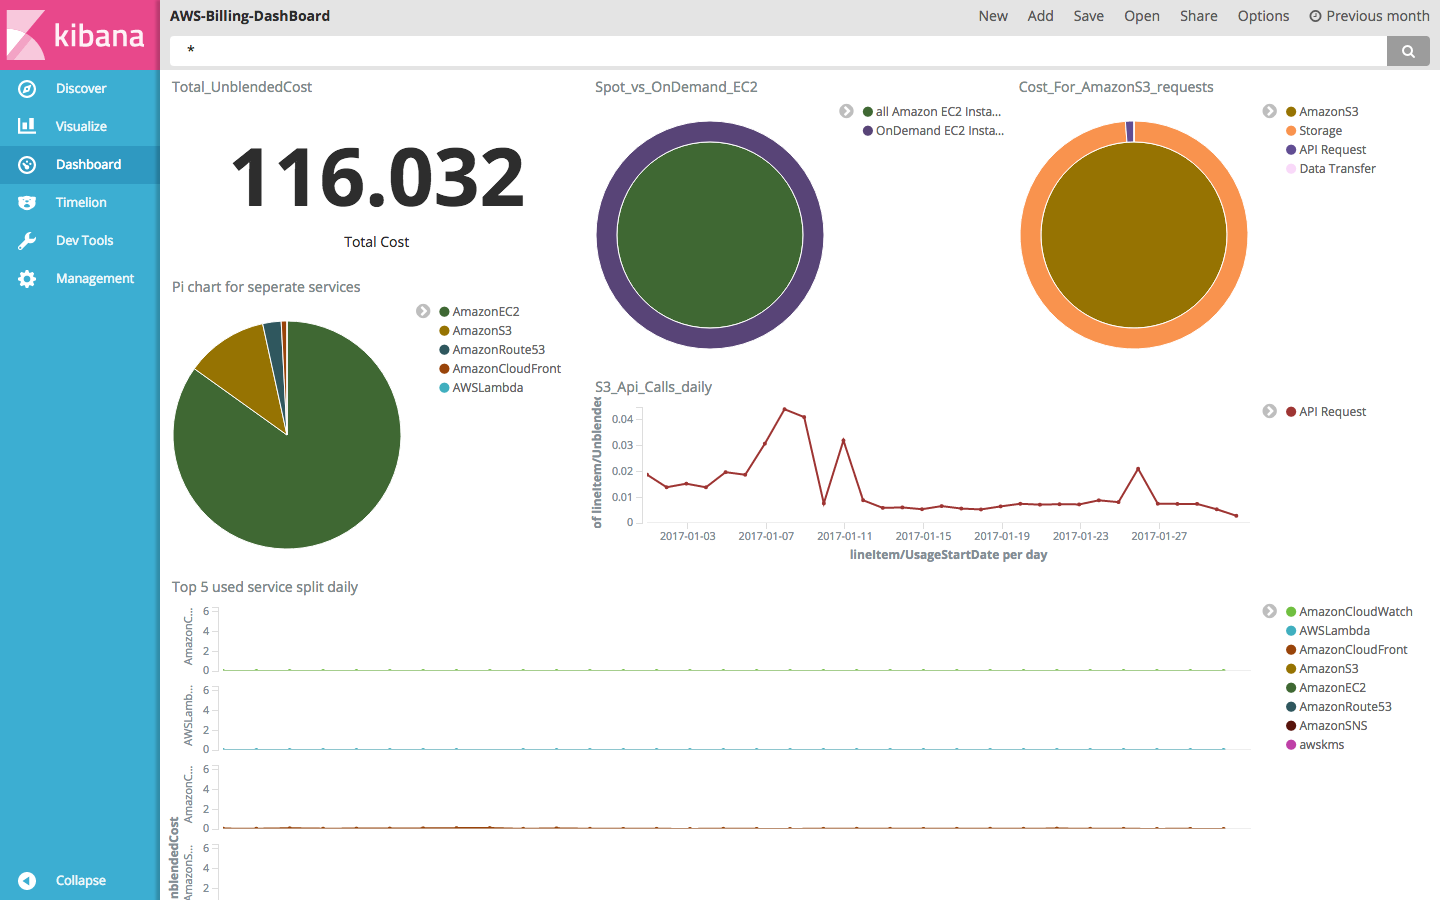Screen dimensions: 1440x900
Task: Click AmazonS3 color dot in pie legend
Action: click(444, 331)
